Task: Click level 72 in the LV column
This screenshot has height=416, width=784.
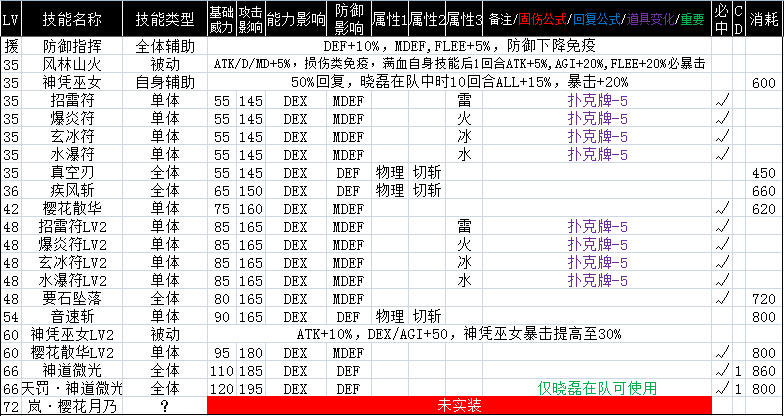Action: pos(10,406)
